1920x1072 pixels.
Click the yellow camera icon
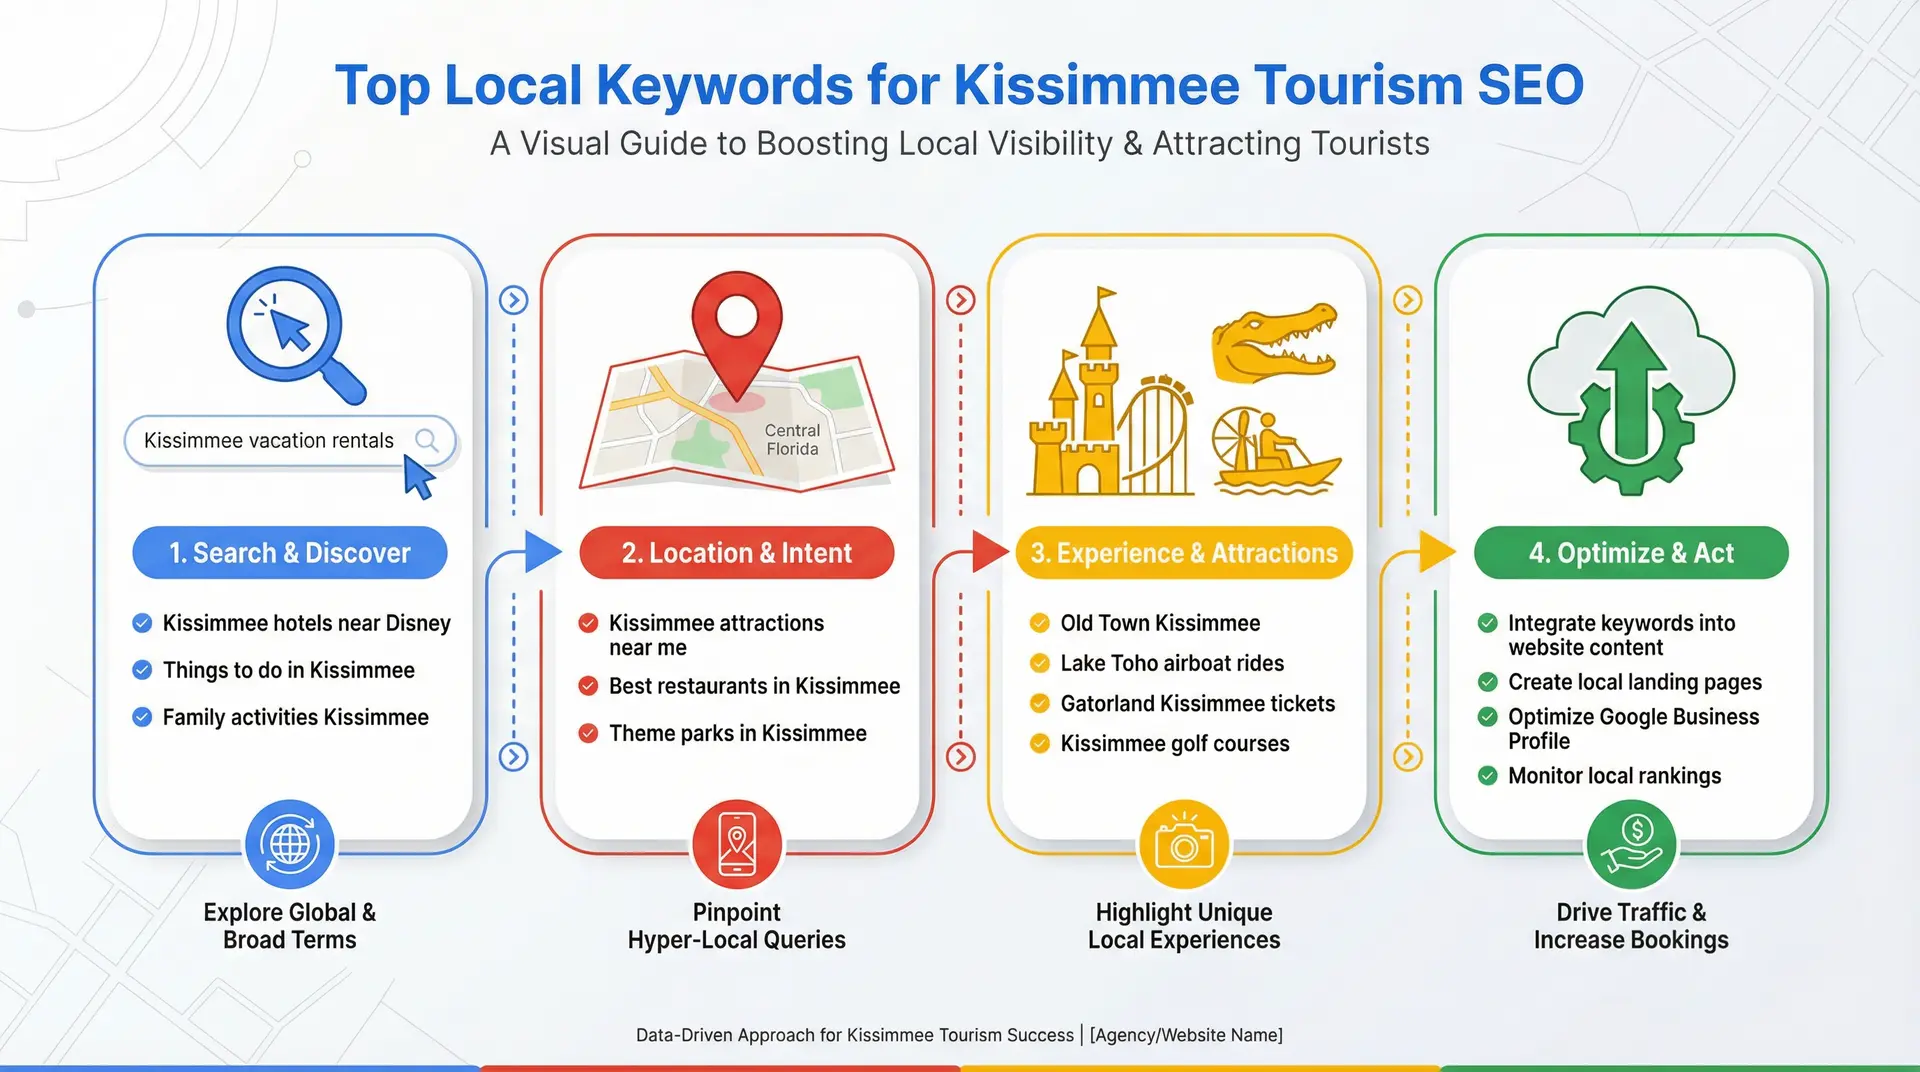[1184, 843]
